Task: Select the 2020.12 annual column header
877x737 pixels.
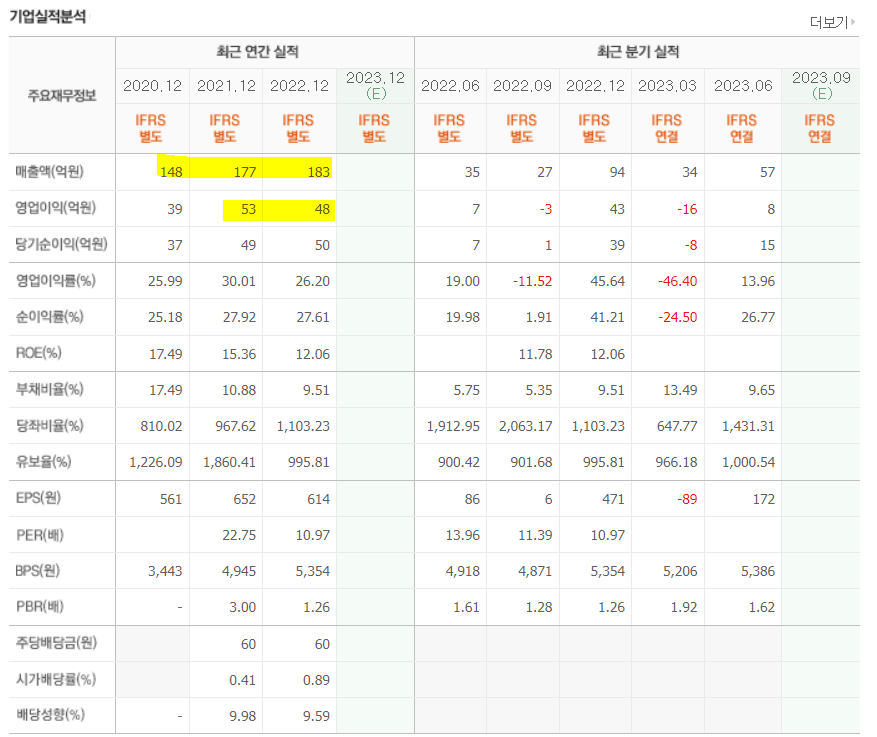Action: click(x=152, y=86)
